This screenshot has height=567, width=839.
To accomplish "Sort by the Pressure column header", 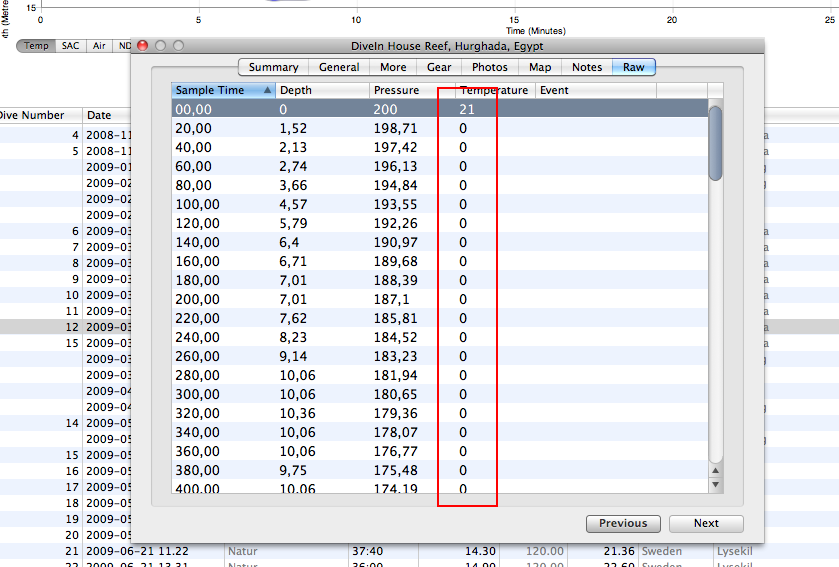I will pyautogui.click(x=412, y=91).
